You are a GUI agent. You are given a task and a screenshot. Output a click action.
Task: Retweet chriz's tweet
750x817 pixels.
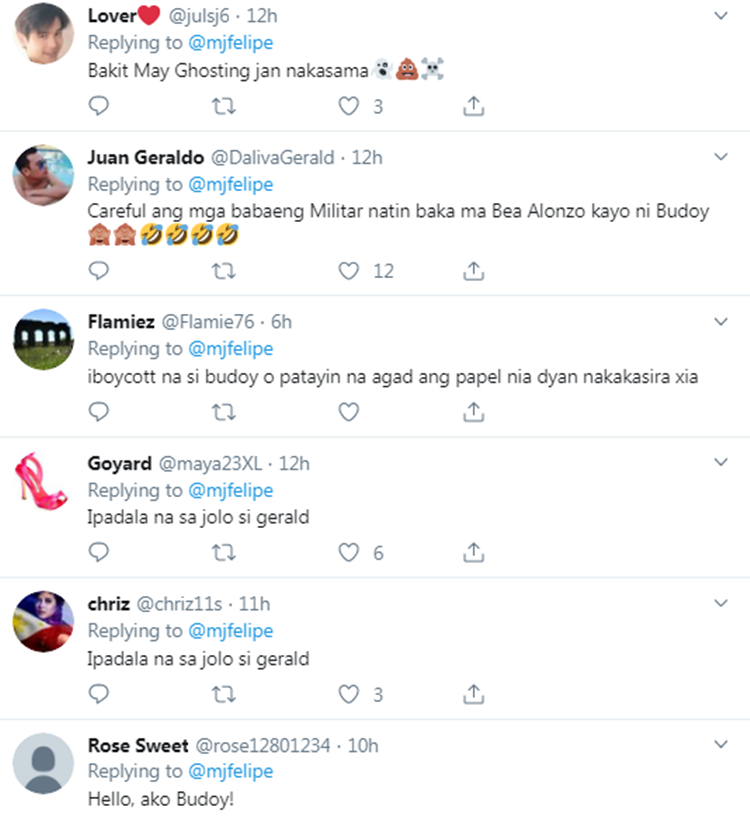point(226,693)
